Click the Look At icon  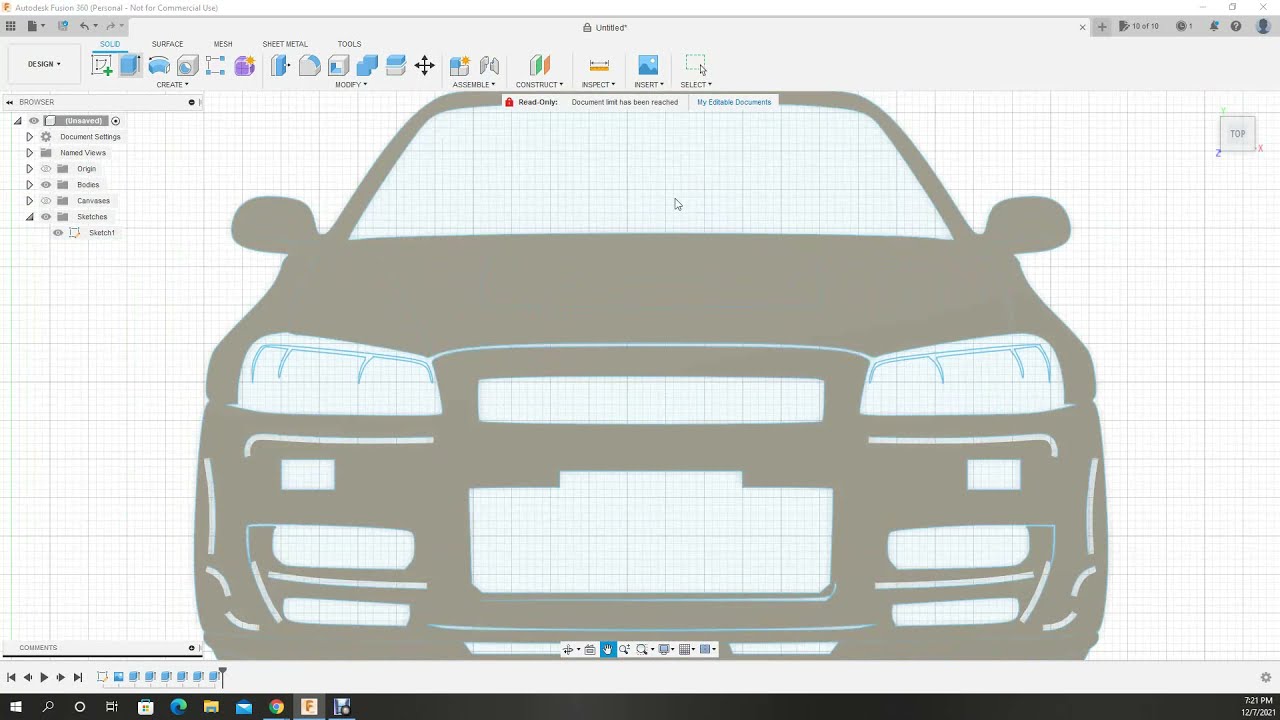[589, 649]
